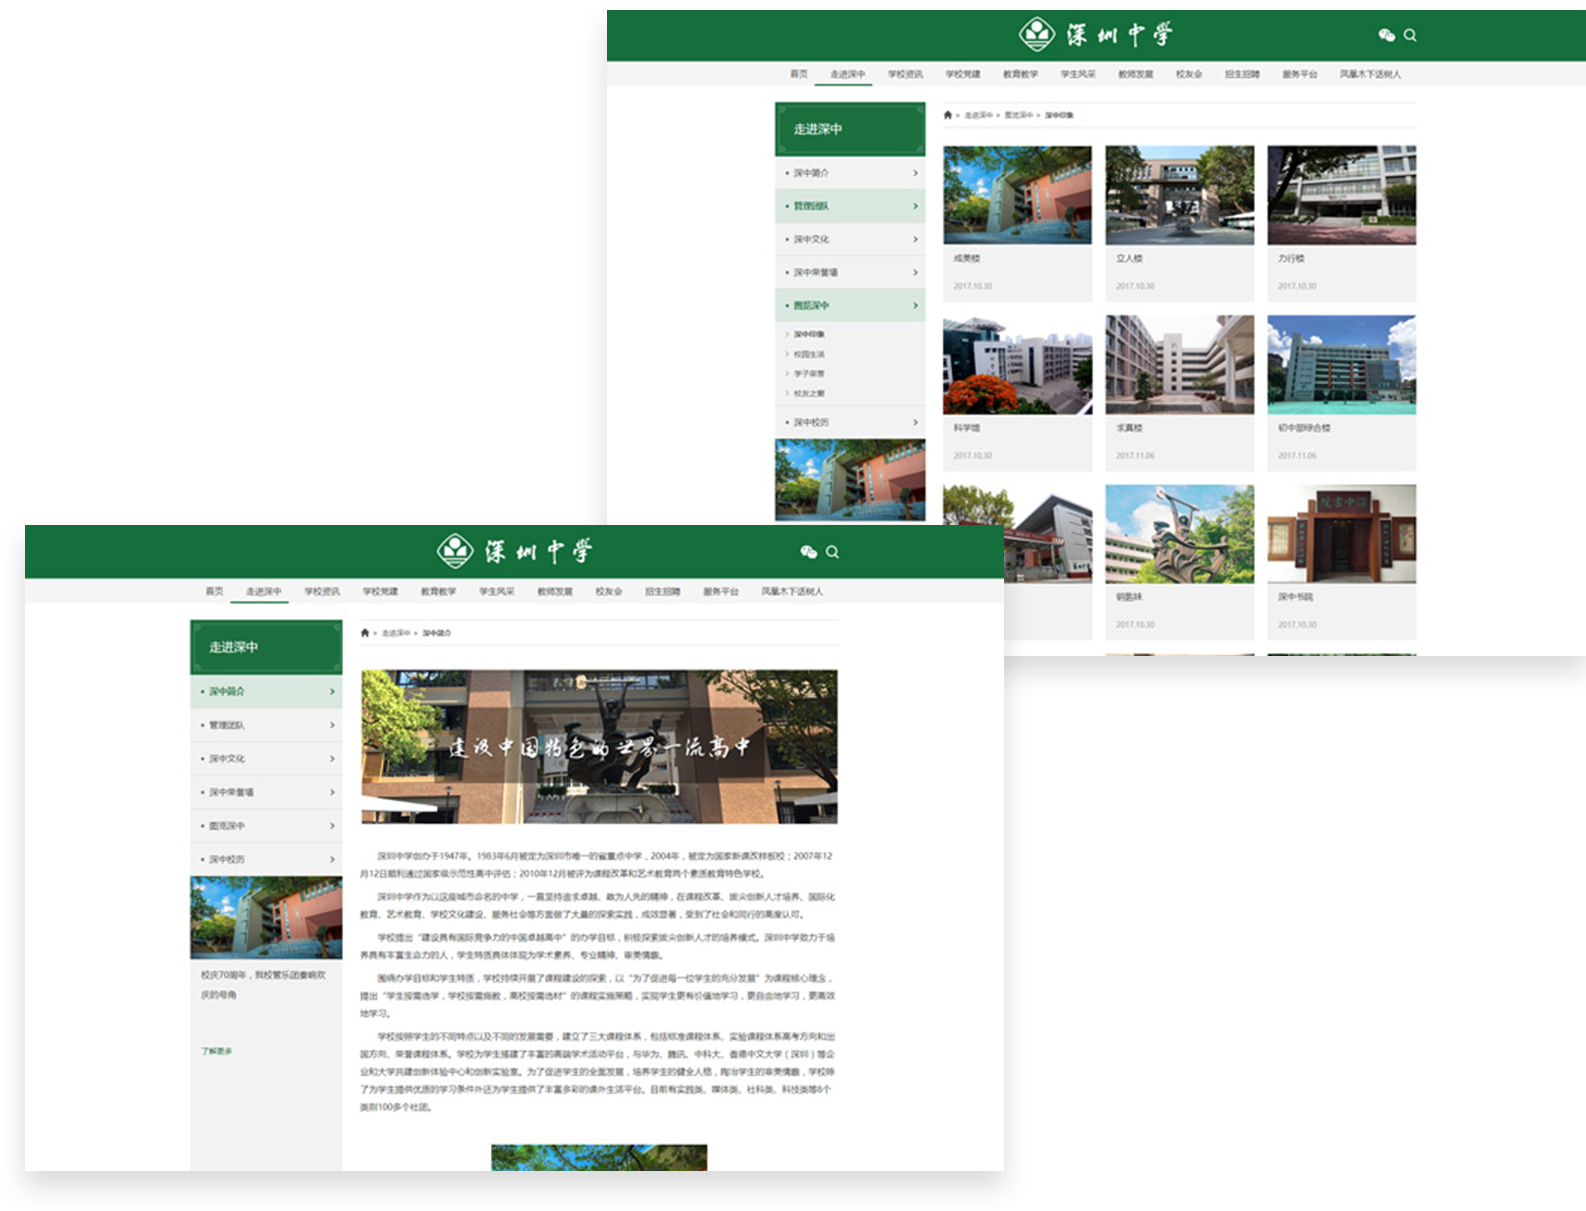This screenshot has height=1211, width=1586.
Task: Click the banner image with the statue on the 深中简介 page
Action: click(x=599, y=746)
